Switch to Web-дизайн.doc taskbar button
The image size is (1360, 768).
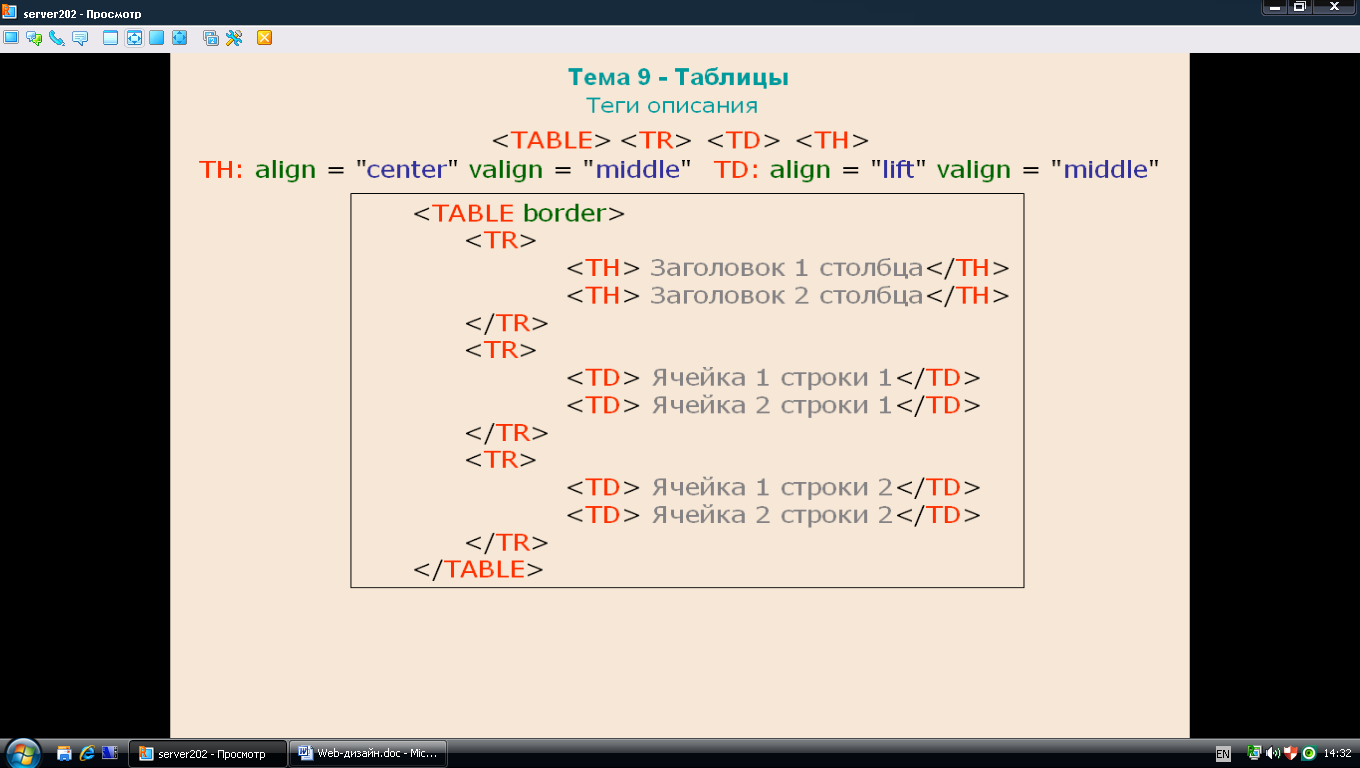click(x=369, y=753)
